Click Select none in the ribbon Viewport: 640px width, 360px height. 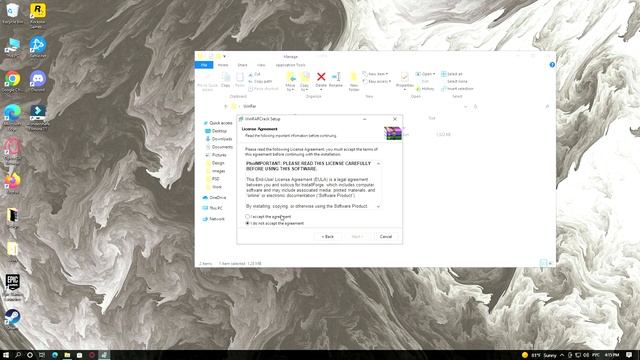(x=454, y=81)
